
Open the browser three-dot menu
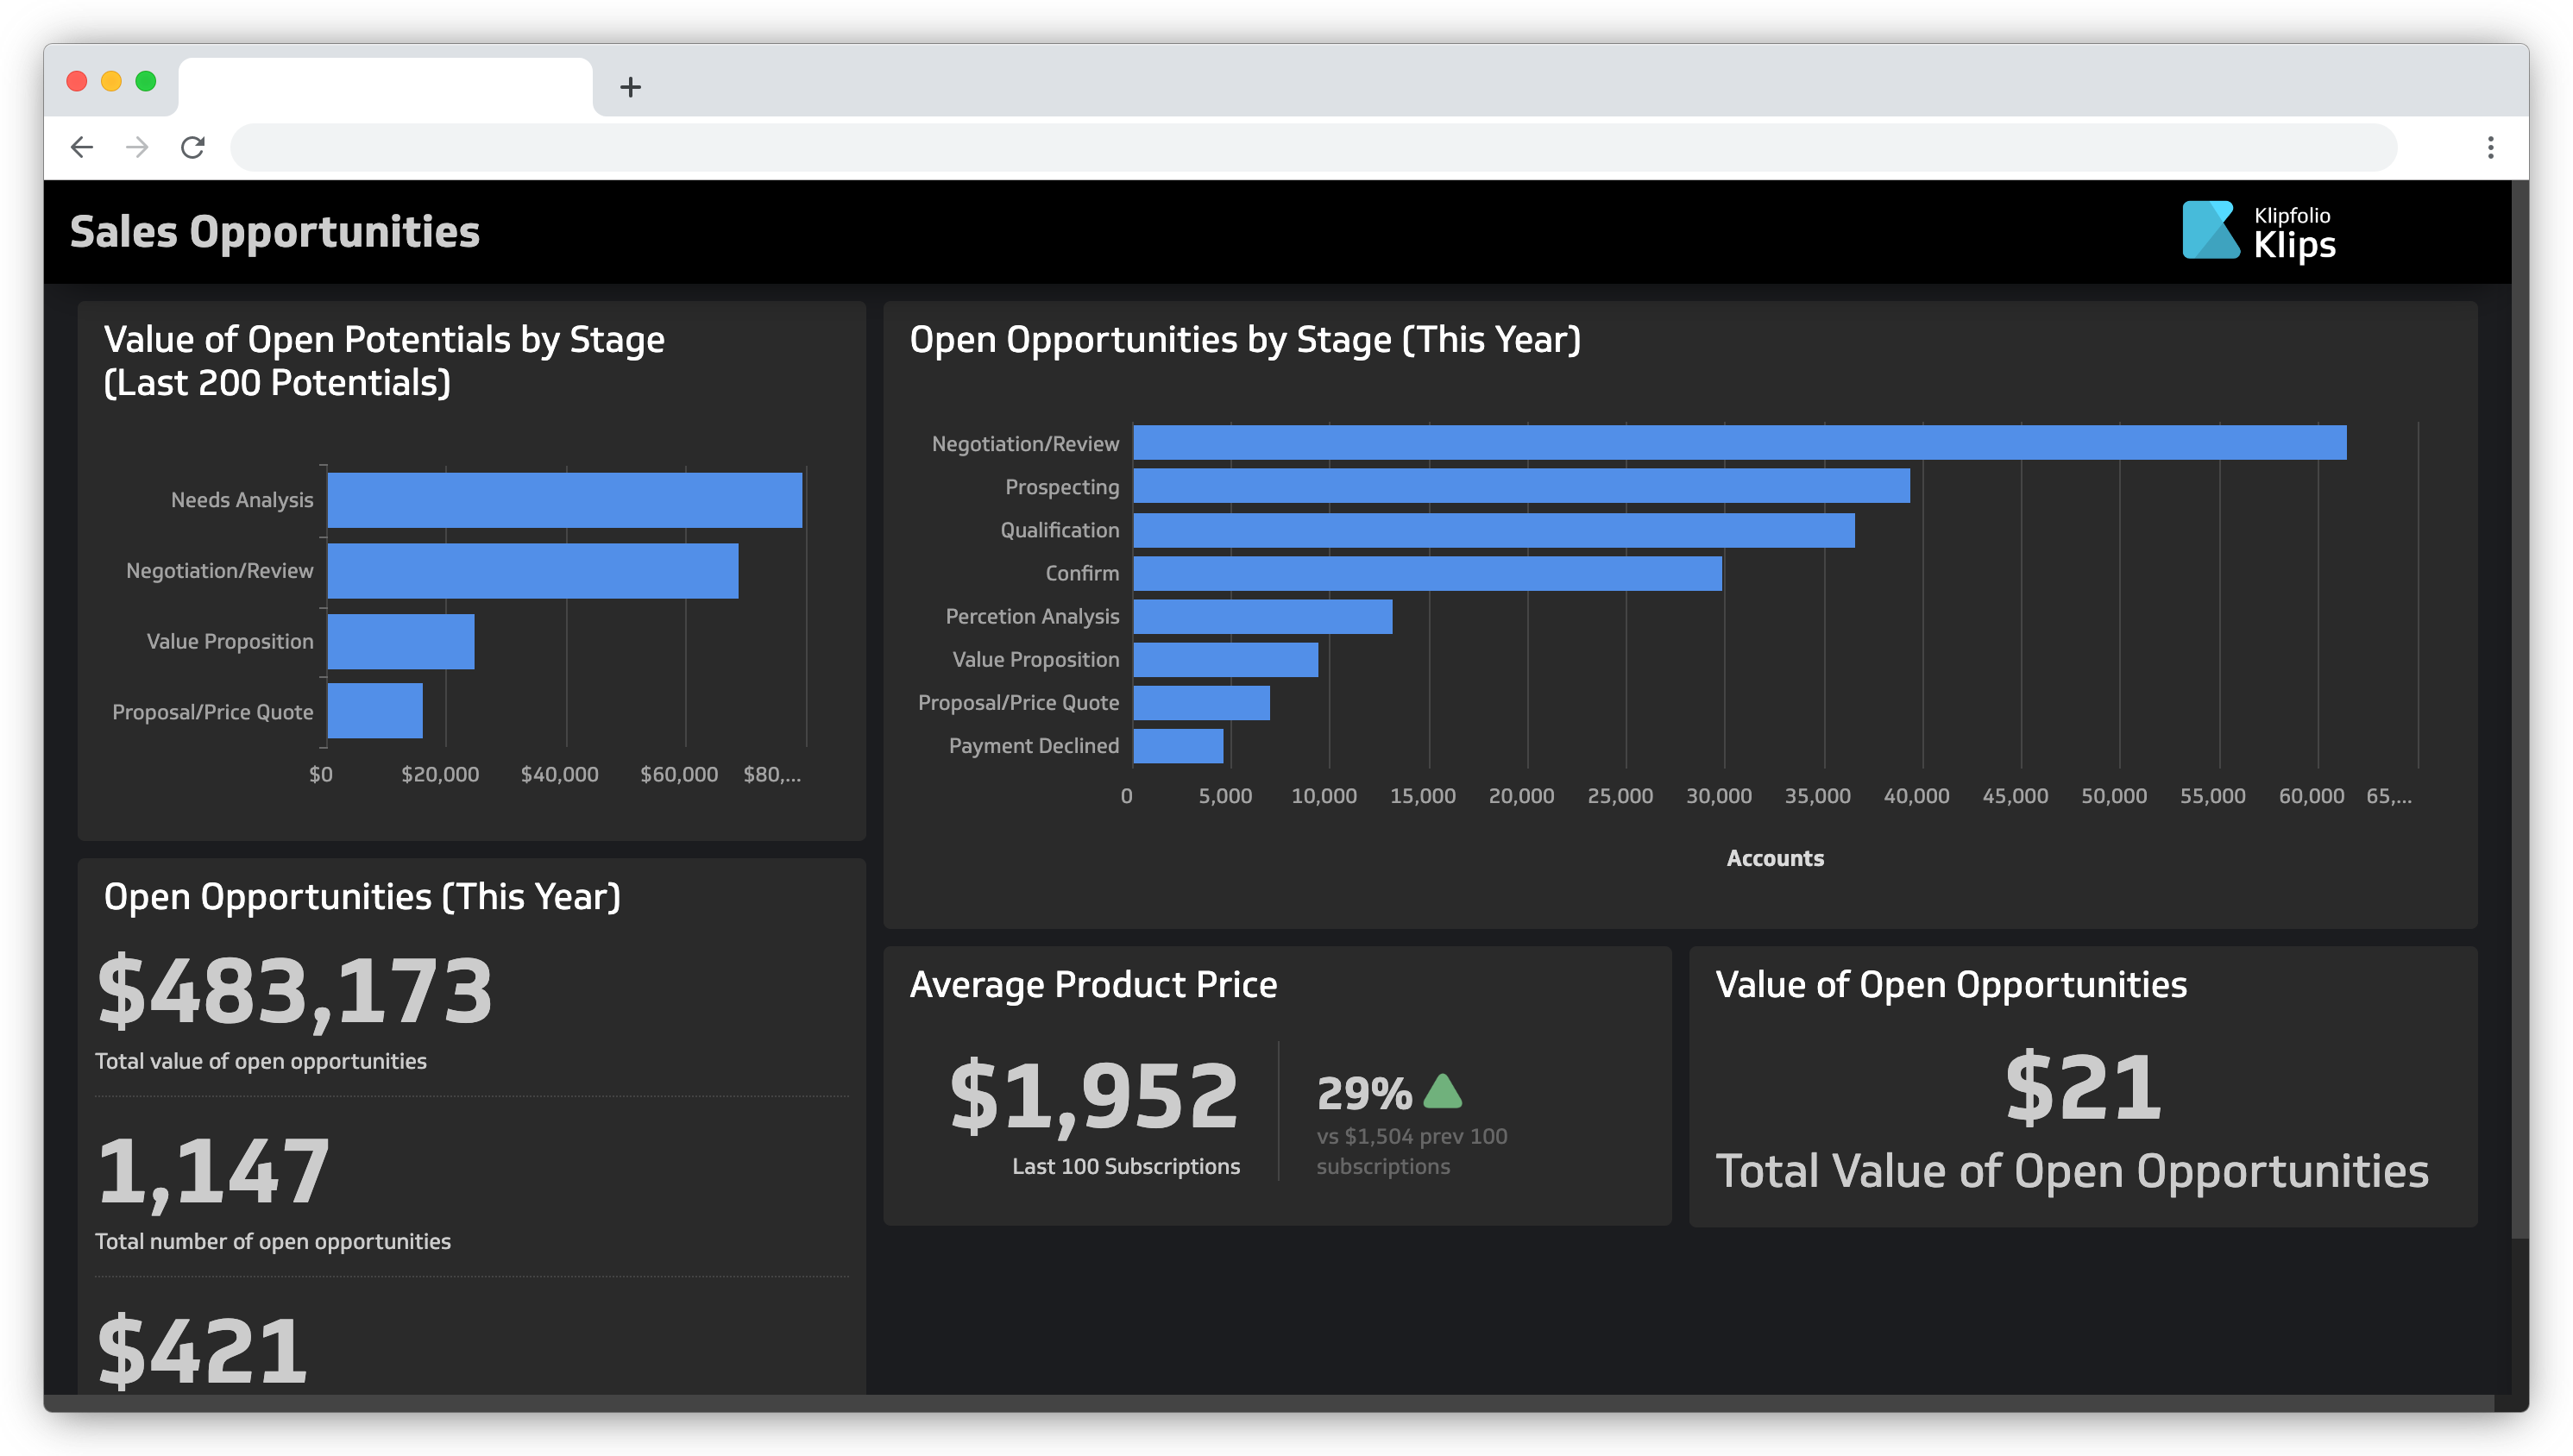pyautogui.click(x=2490, y=148)
